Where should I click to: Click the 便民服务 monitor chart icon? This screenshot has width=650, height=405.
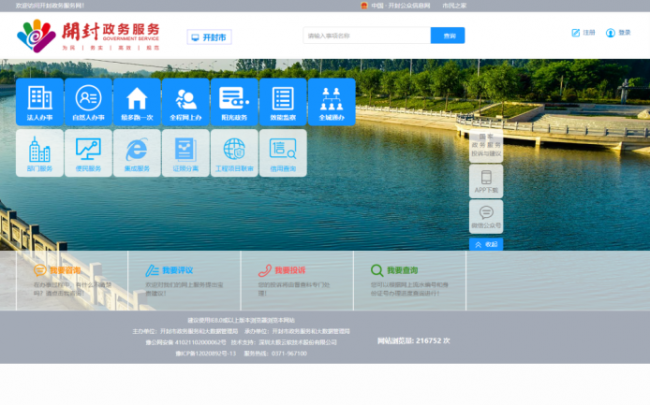coord(88,153)
